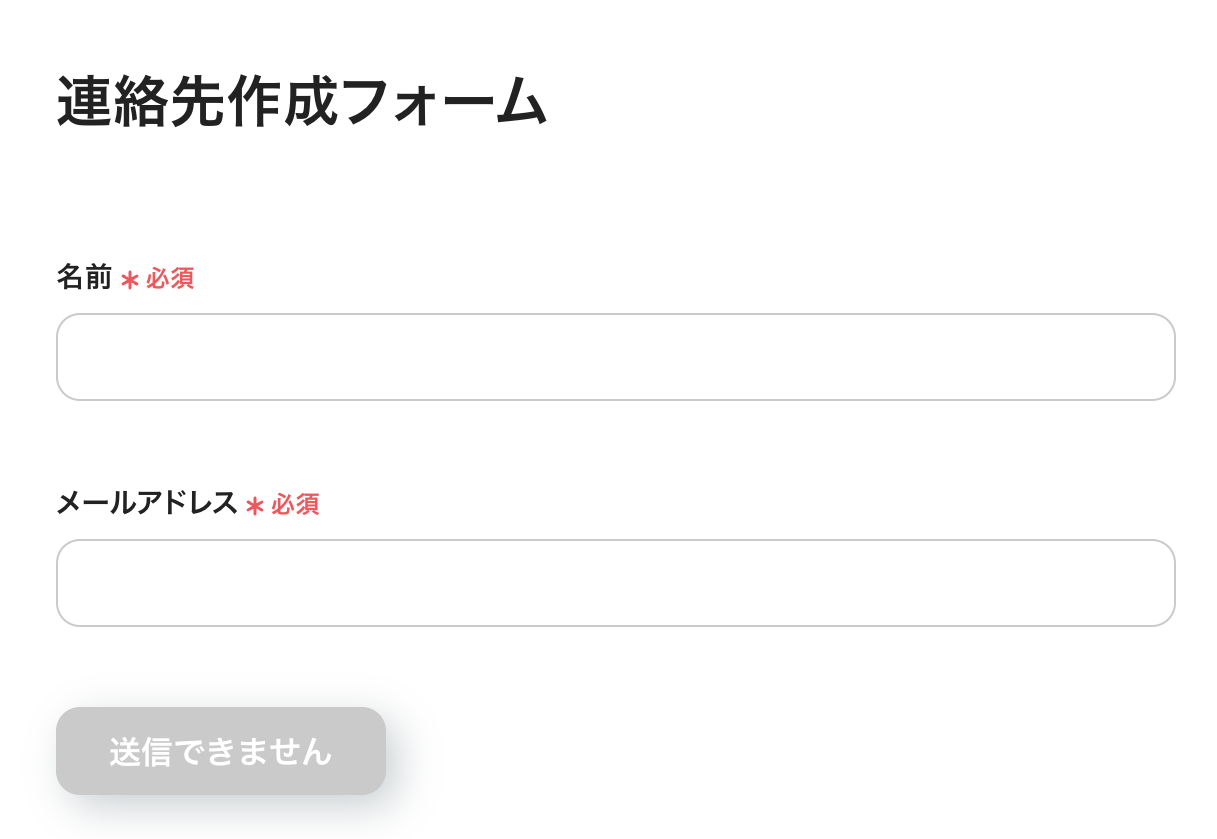Focus the メールアドレス input box
Screen dimensions: 1217x839
(x=615, y=583)
